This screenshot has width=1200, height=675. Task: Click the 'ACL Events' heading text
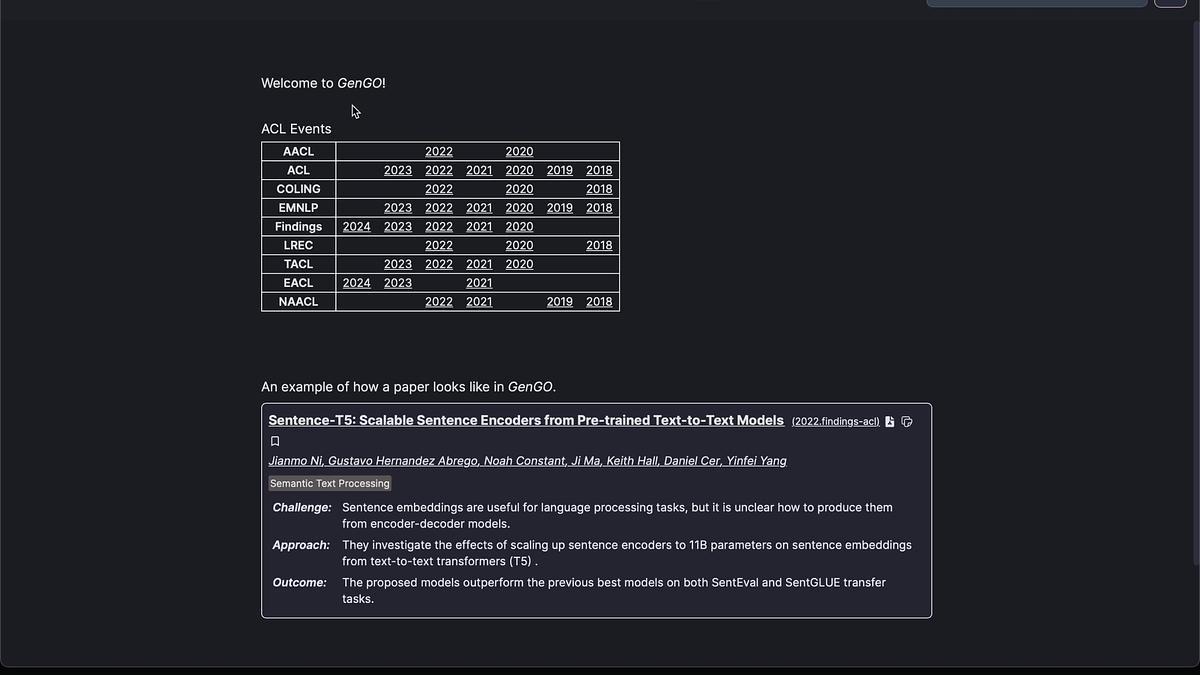[296, 129]
